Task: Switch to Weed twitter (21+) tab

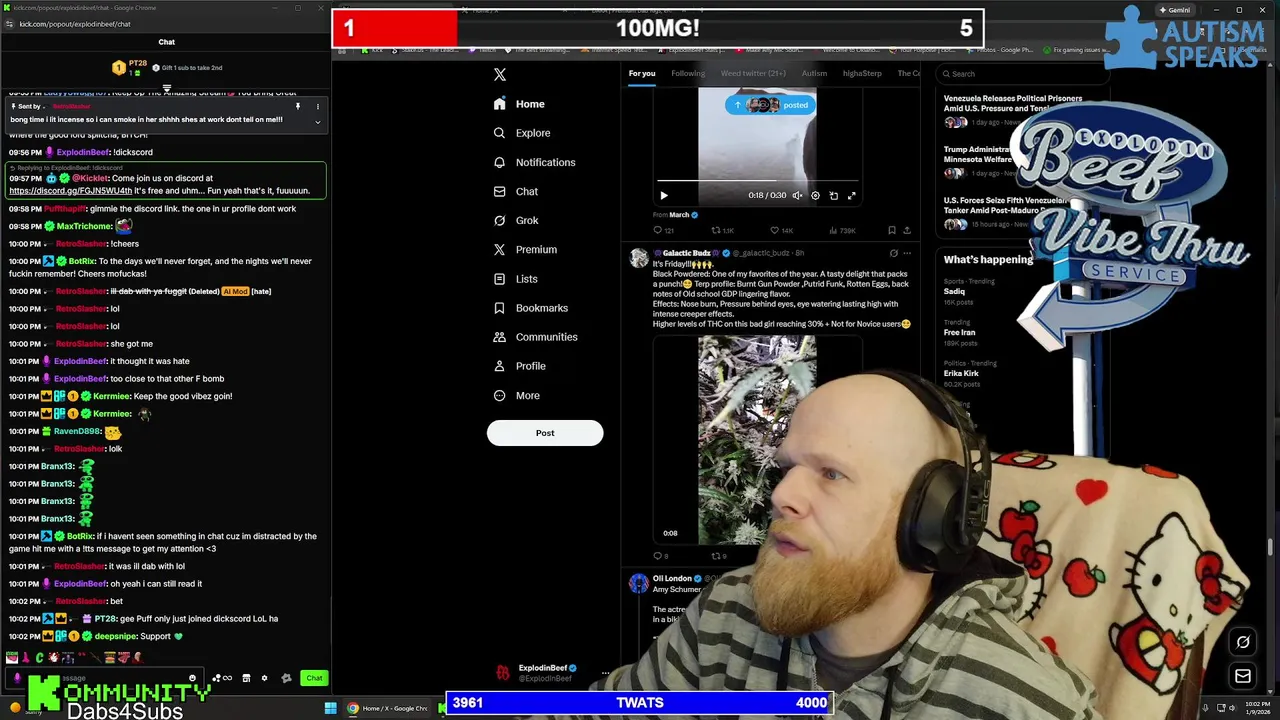Action: (x=753, y=73)
